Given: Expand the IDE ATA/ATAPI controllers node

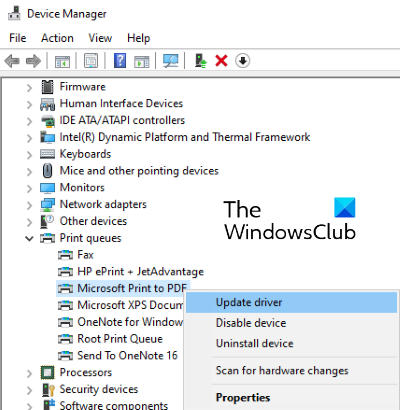Looking at the screenshot, I should click(29, 121).
